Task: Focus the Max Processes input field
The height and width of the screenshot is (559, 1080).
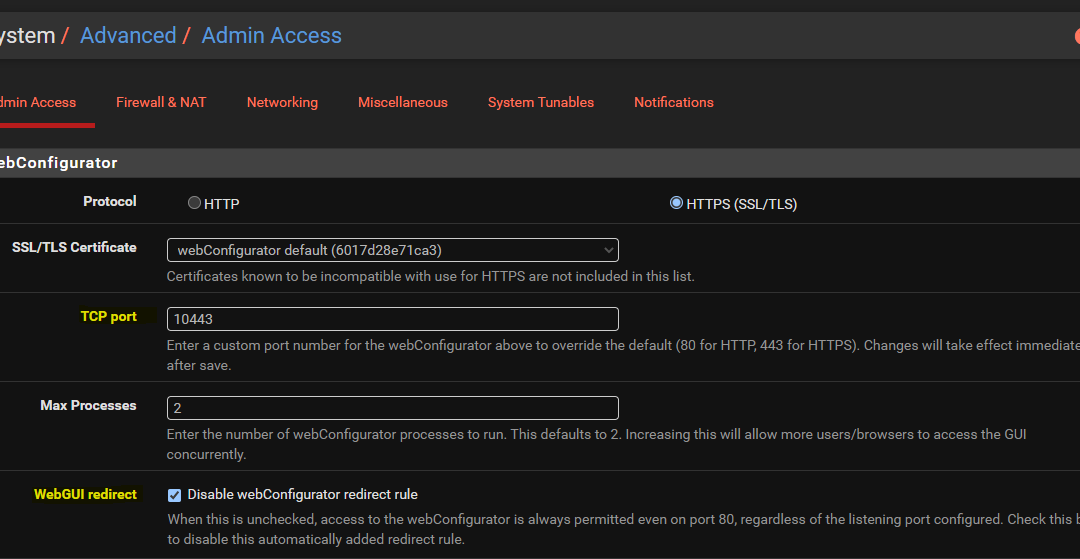Action: [x=393, y=408]
